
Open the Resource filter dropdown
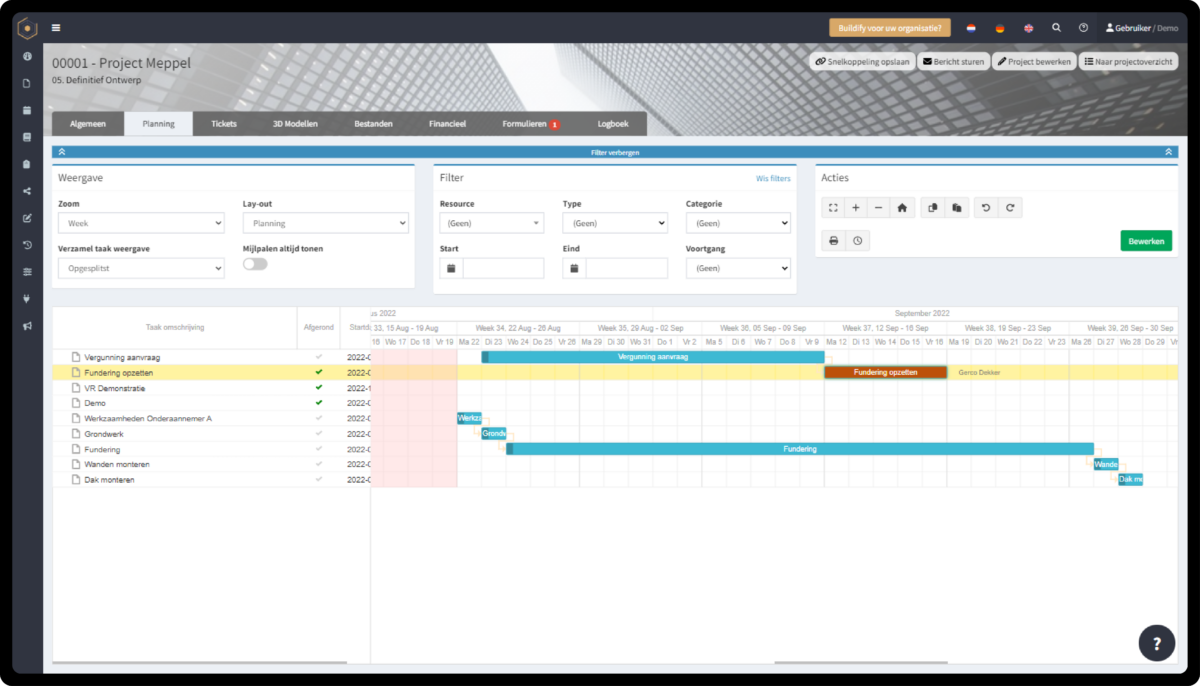point(492,222)
